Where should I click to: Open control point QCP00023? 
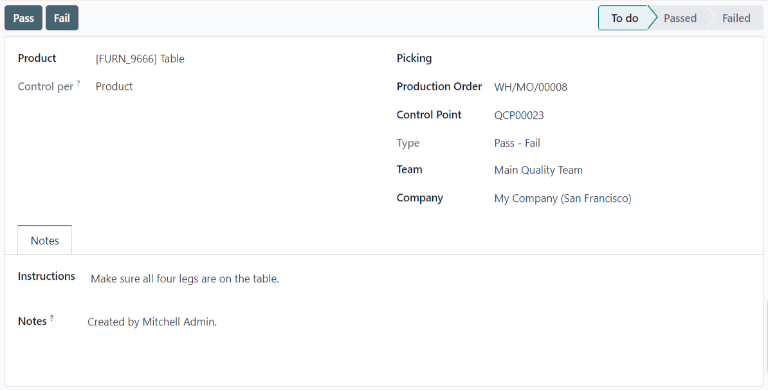(x=519, y=115)
